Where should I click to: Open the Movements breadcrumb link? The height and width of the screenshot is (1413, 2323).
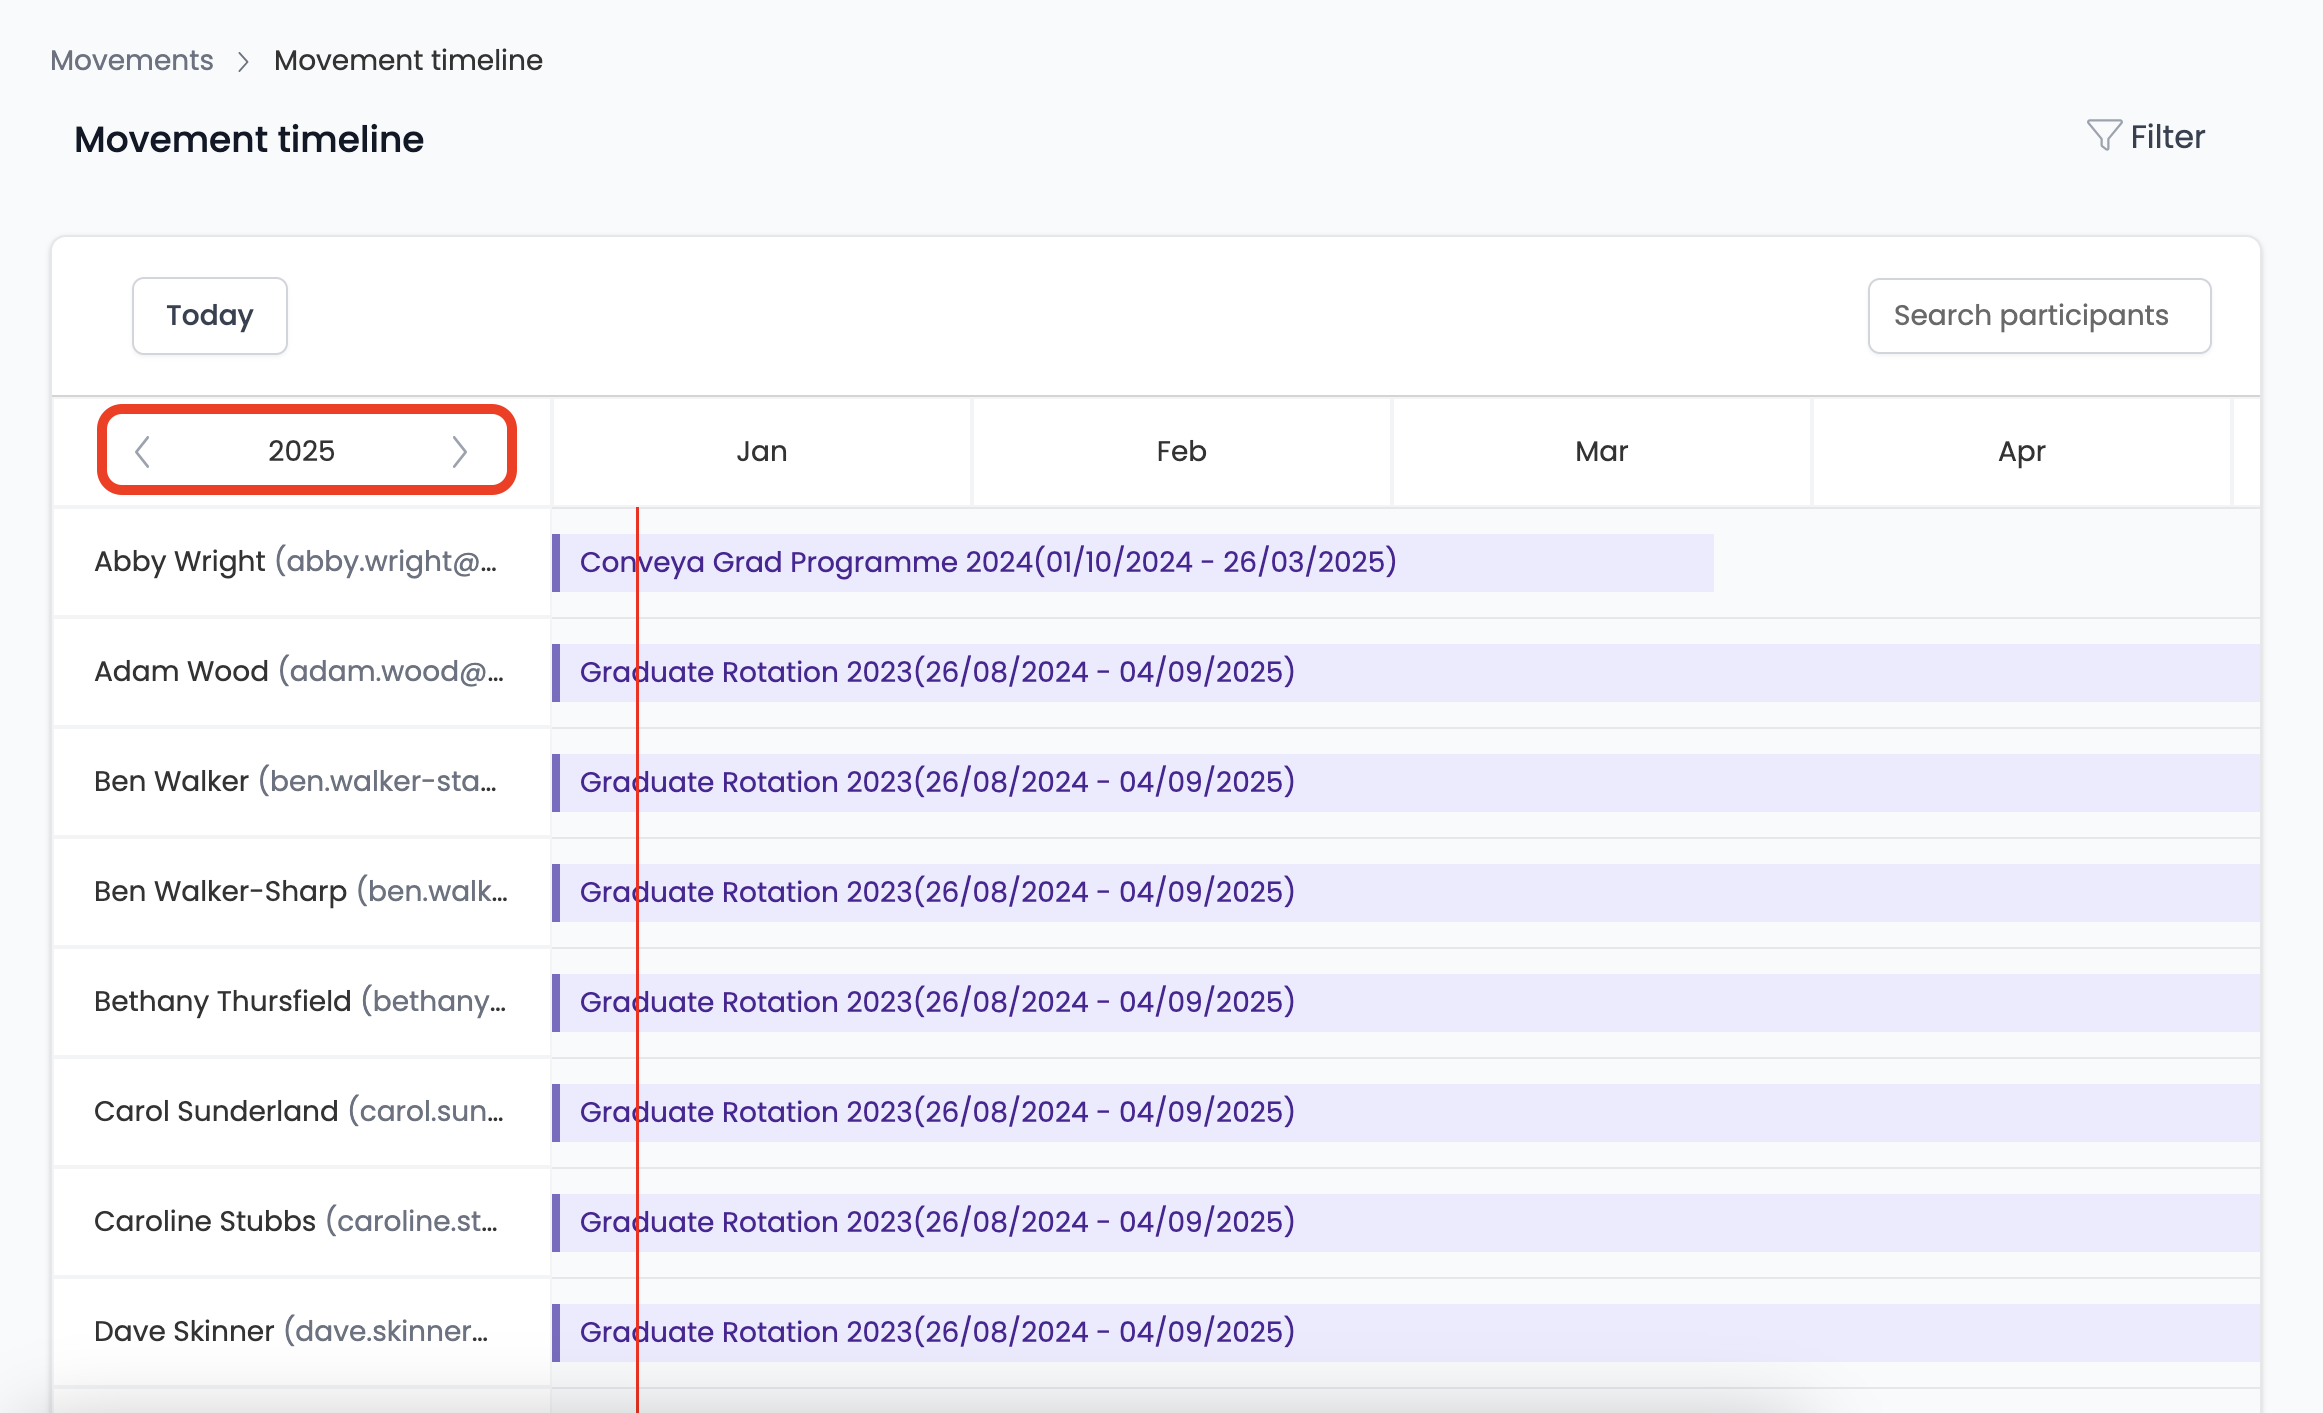click(132, 60)
